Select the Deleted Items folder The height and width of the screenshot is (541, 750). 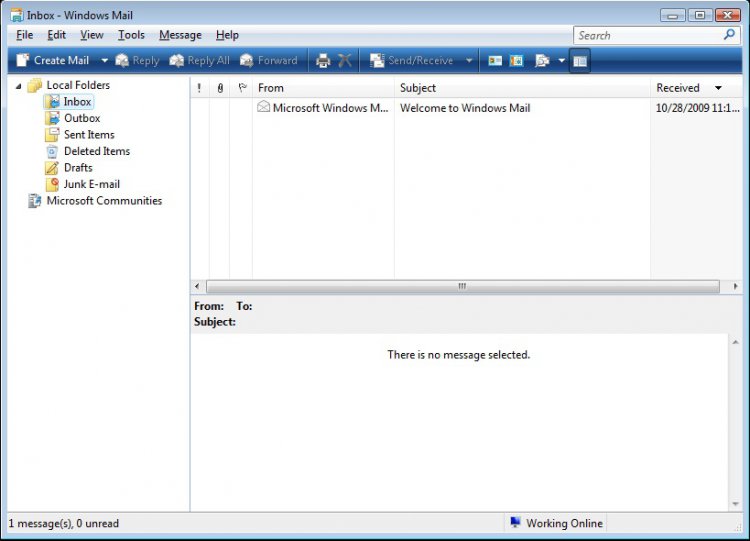click(x=97, y=151)
